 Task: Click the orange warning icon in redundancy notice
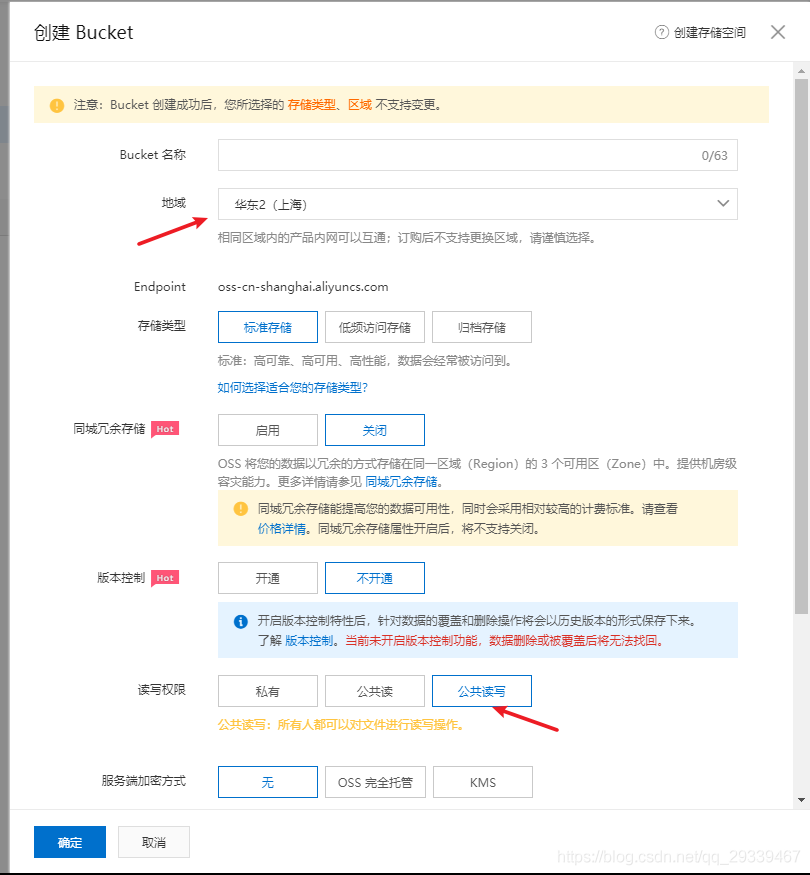tap(240, 509)
